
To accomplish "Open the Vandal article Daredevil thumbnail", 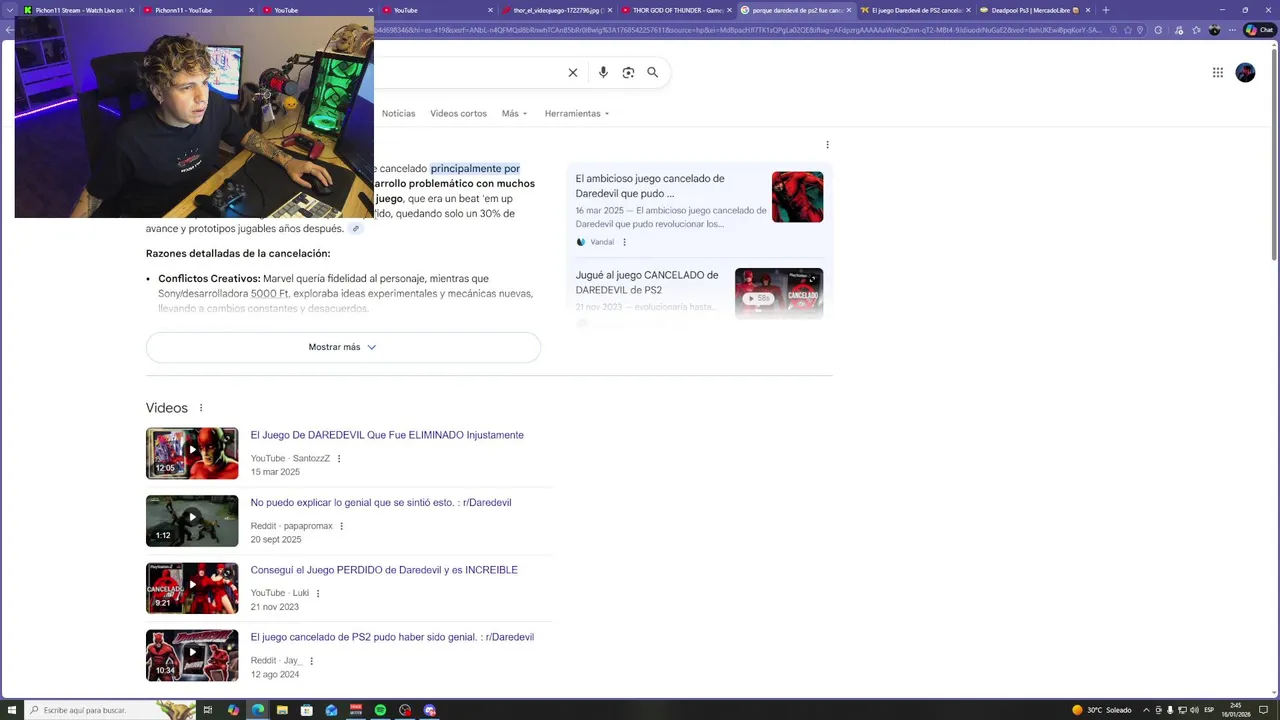I will pos(798,197).
